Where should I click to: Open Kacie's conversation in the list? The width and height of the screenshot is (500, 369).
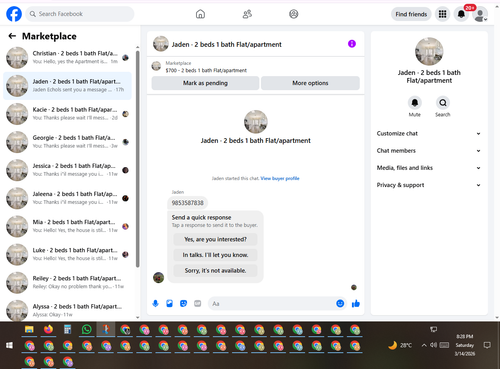click(67, 114)
